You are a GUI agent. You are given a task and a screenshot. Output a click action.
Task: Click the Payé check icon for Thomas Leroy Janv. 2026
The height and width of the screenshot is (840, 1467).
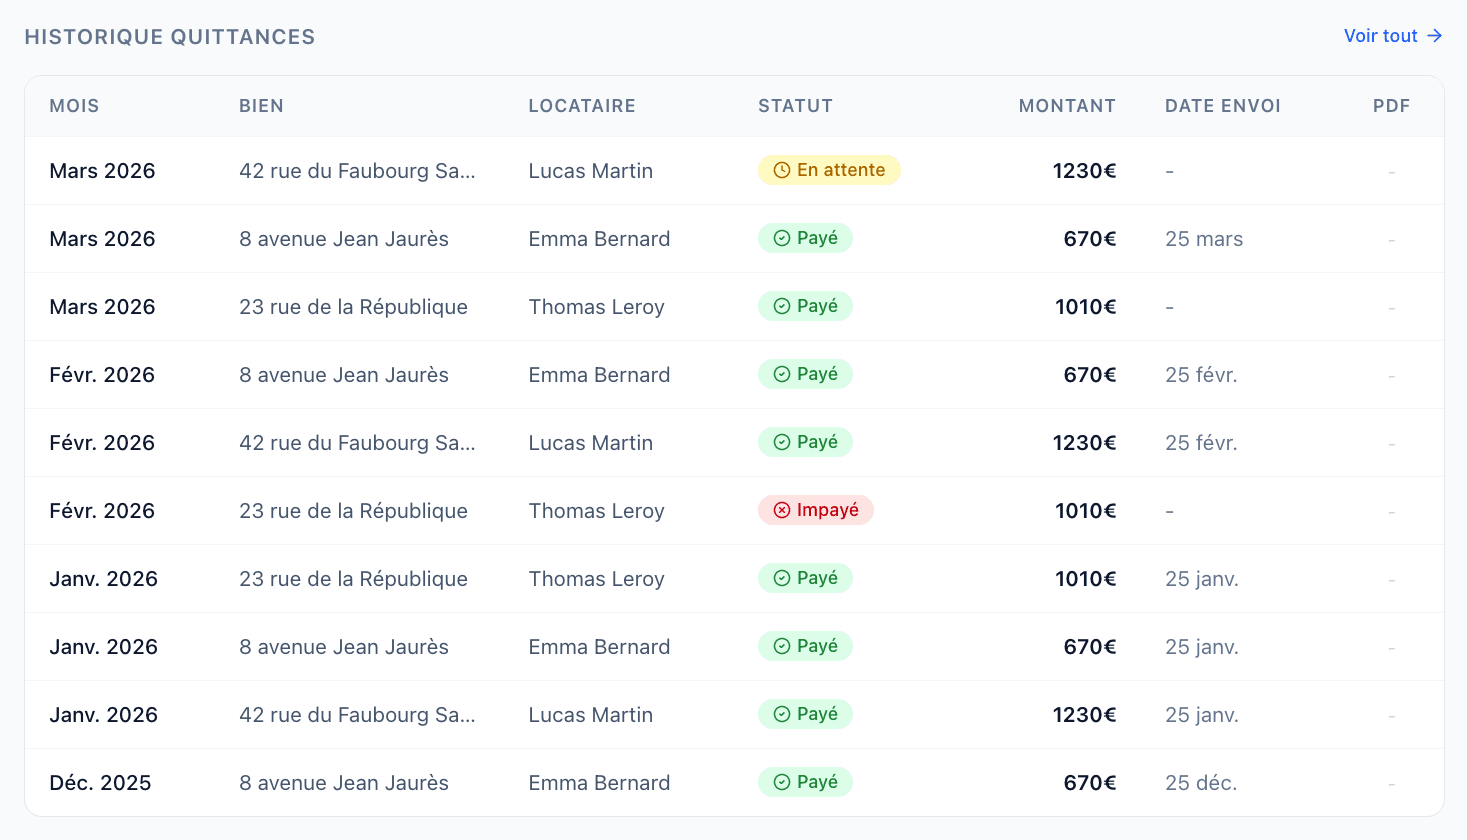click(782, 578)
